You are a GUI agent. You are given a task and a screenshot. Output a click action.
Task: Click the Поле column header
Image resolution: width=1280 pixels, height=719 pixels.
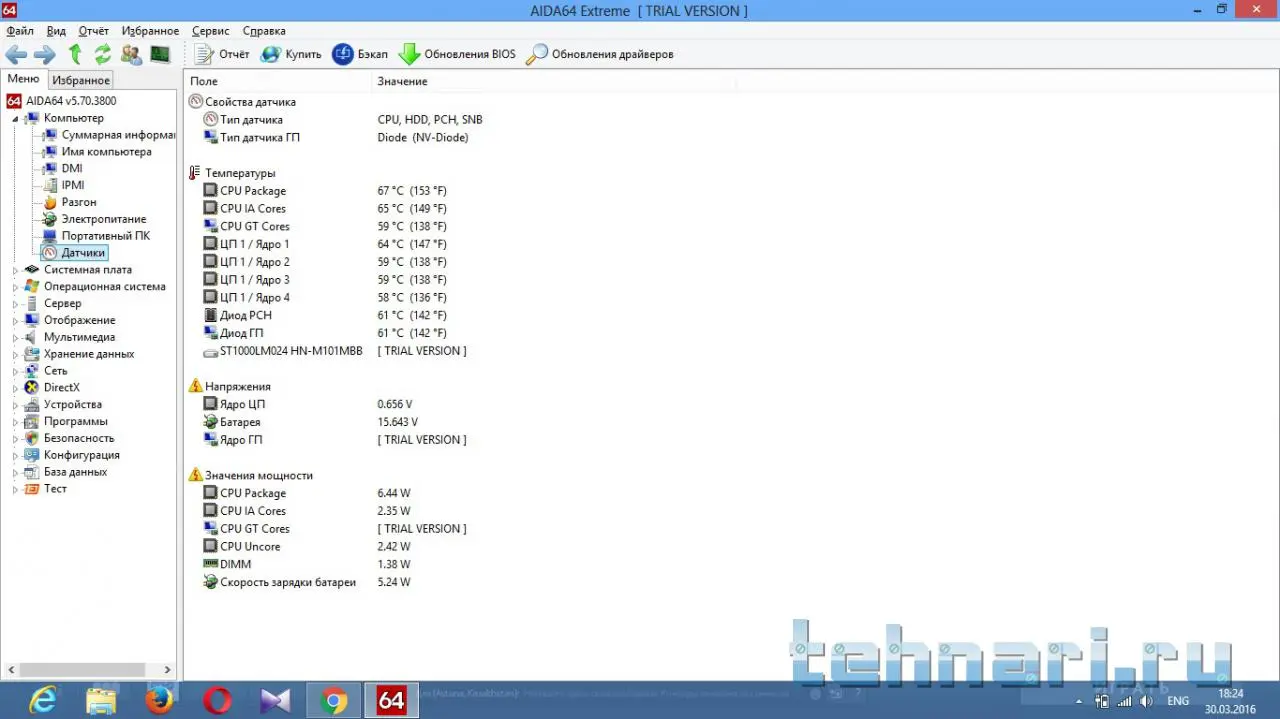[x=277, y=81]
